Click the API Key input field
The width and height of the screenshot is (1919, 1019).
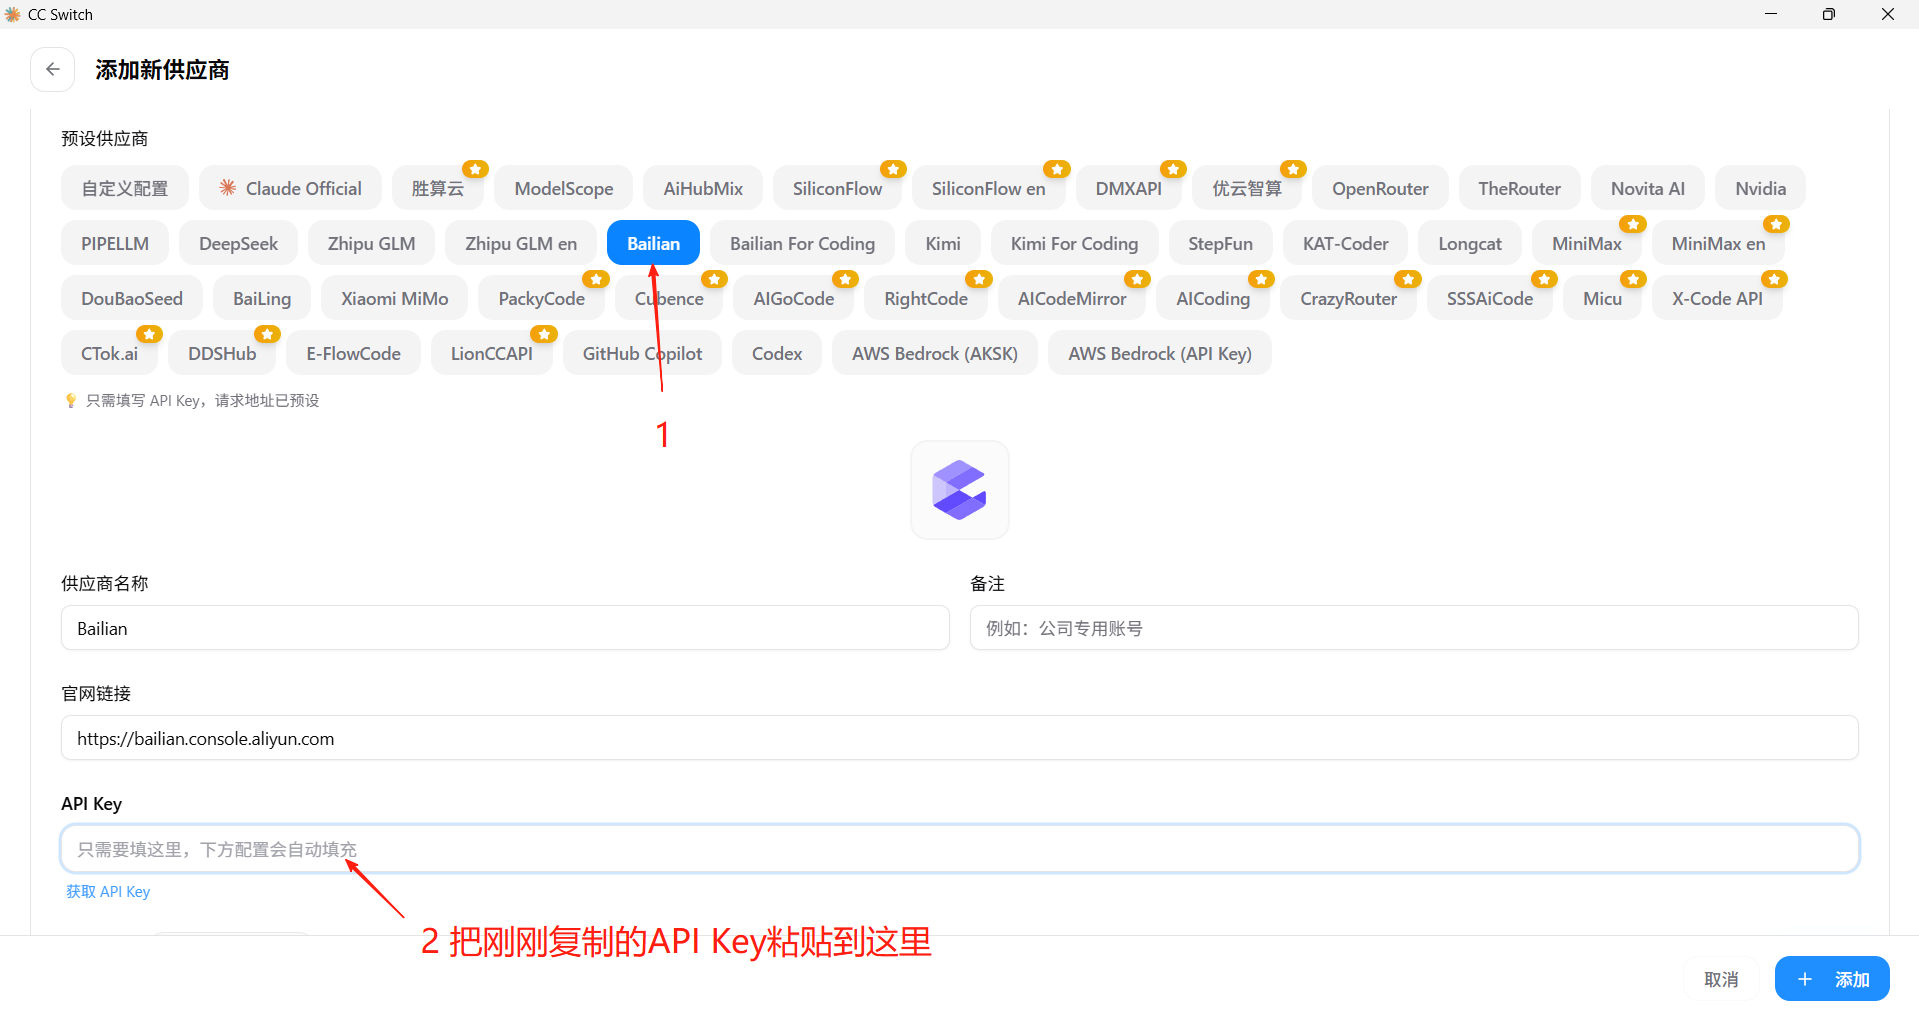pyautogui.click(x=959, y=848)
